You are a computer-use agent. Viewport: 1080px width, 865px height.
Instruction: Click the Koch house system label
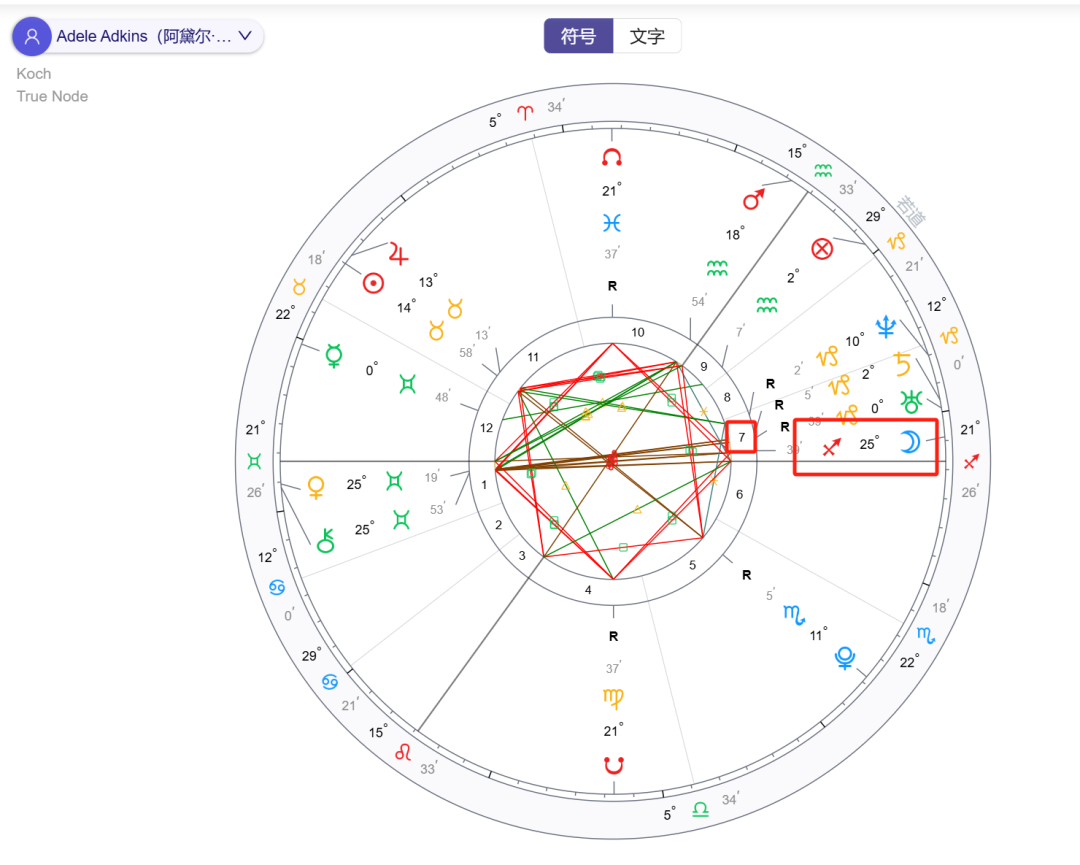[x=34, y=74]
